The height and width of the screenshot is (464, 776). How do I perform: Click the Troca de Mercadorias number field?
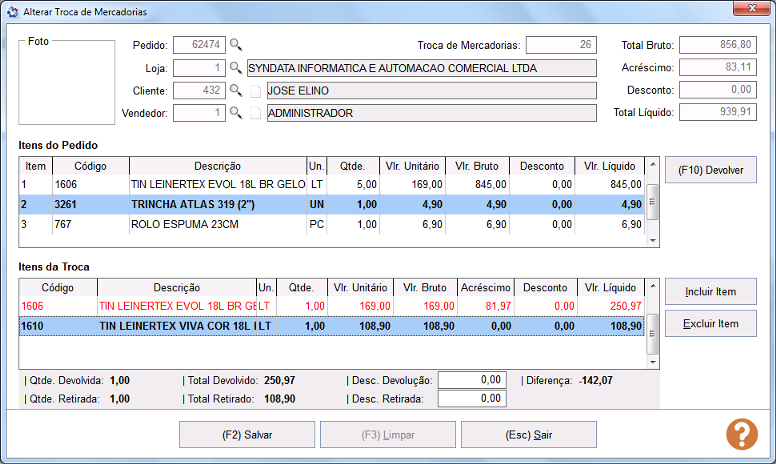(x=561, y=45)
